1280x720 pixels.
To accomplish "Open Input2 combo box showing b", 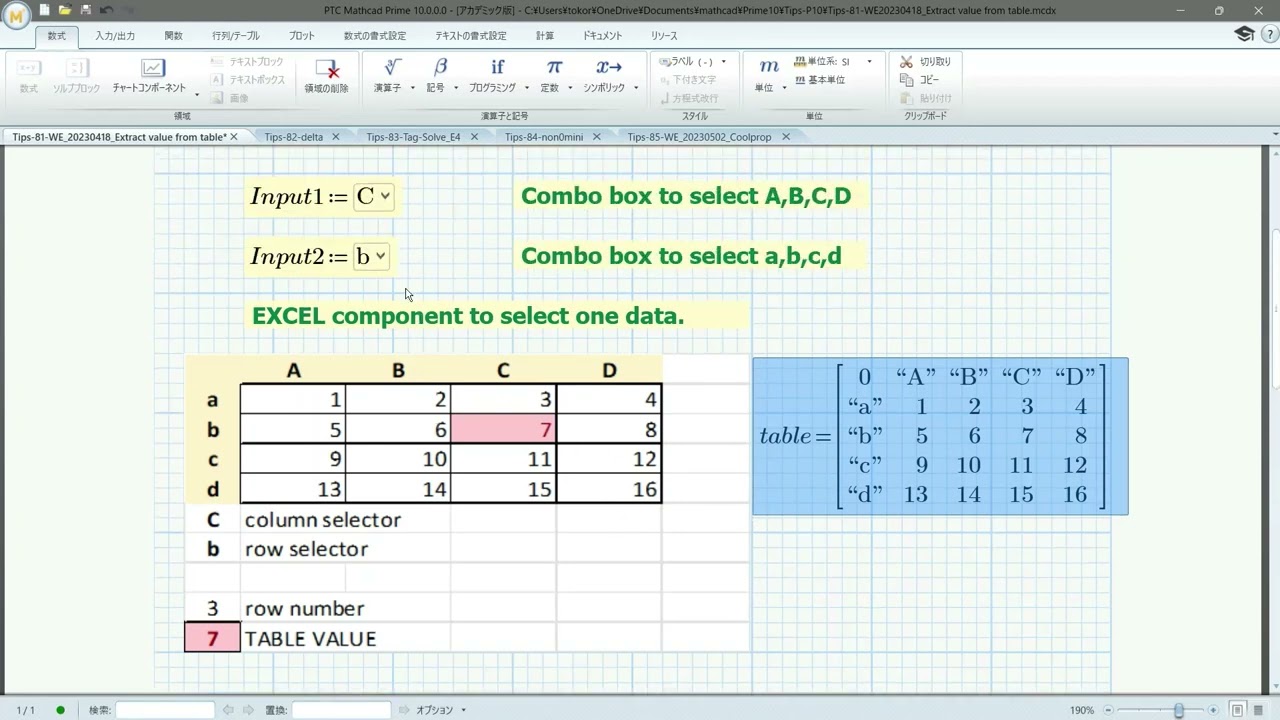I will pyautogui.click(x=371, y=257).
